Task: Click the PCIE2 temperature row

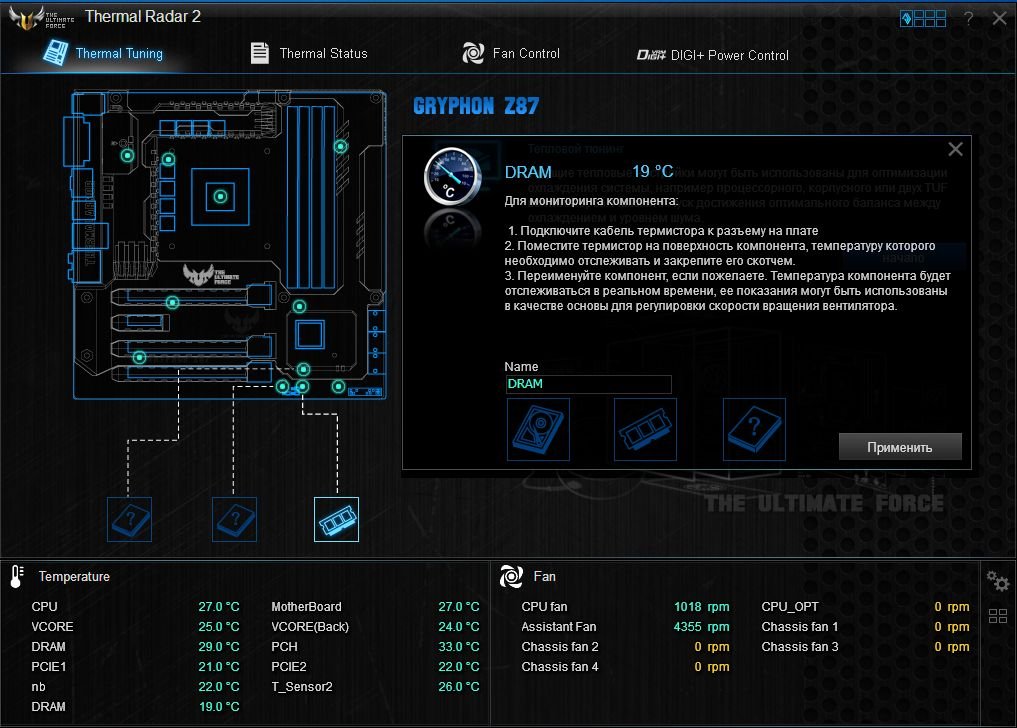Action: pos(375,667)
